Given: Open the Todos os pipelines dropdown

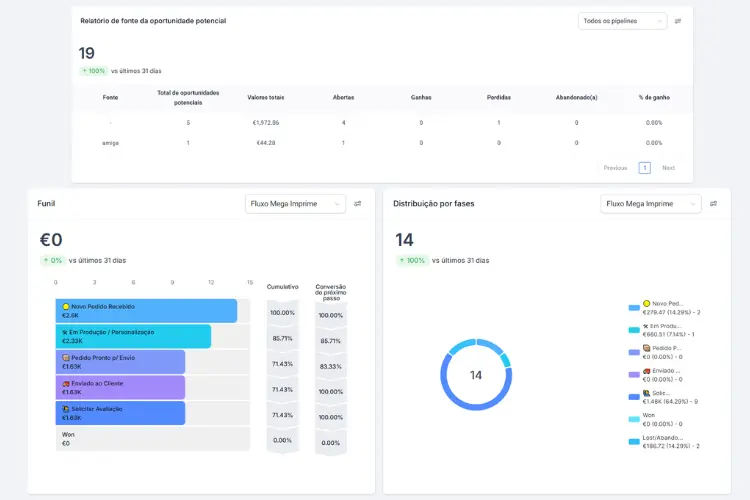Looking at the screenshot, I should [622, 21].
